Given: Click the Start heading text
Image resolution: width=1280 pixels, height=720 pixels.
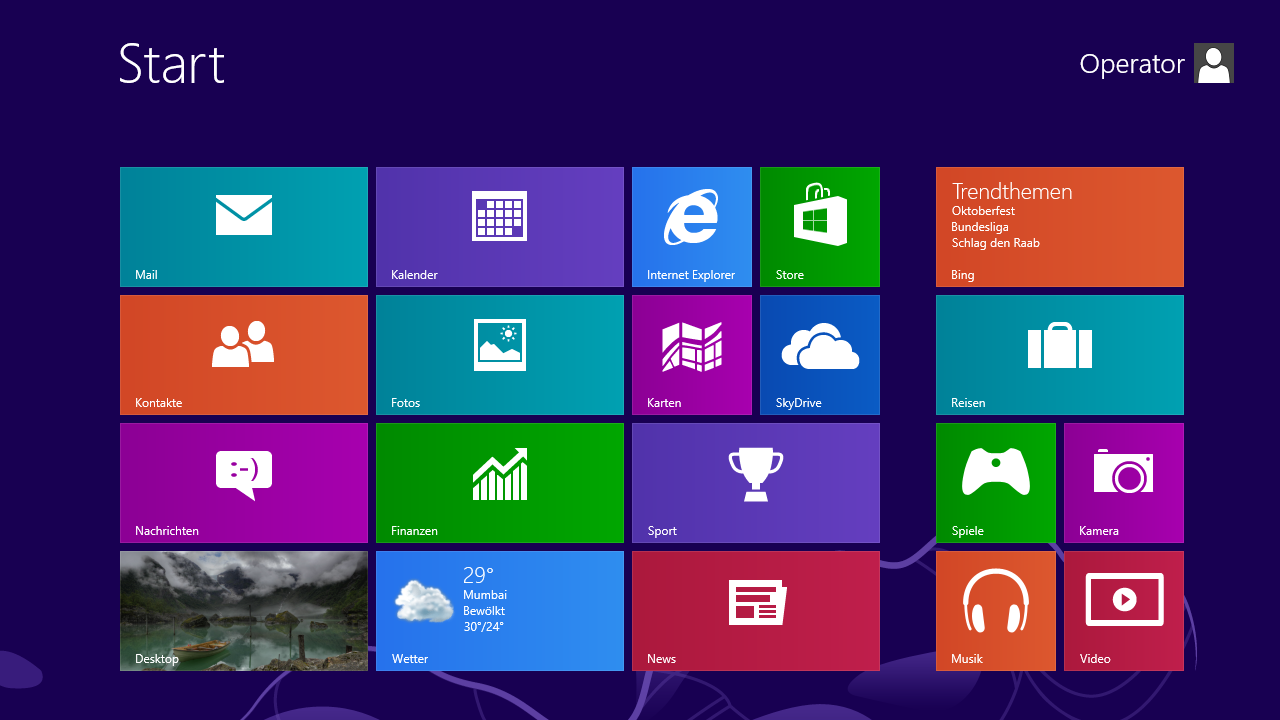Looking at the screenshot, I should click(x=172, y=64).
